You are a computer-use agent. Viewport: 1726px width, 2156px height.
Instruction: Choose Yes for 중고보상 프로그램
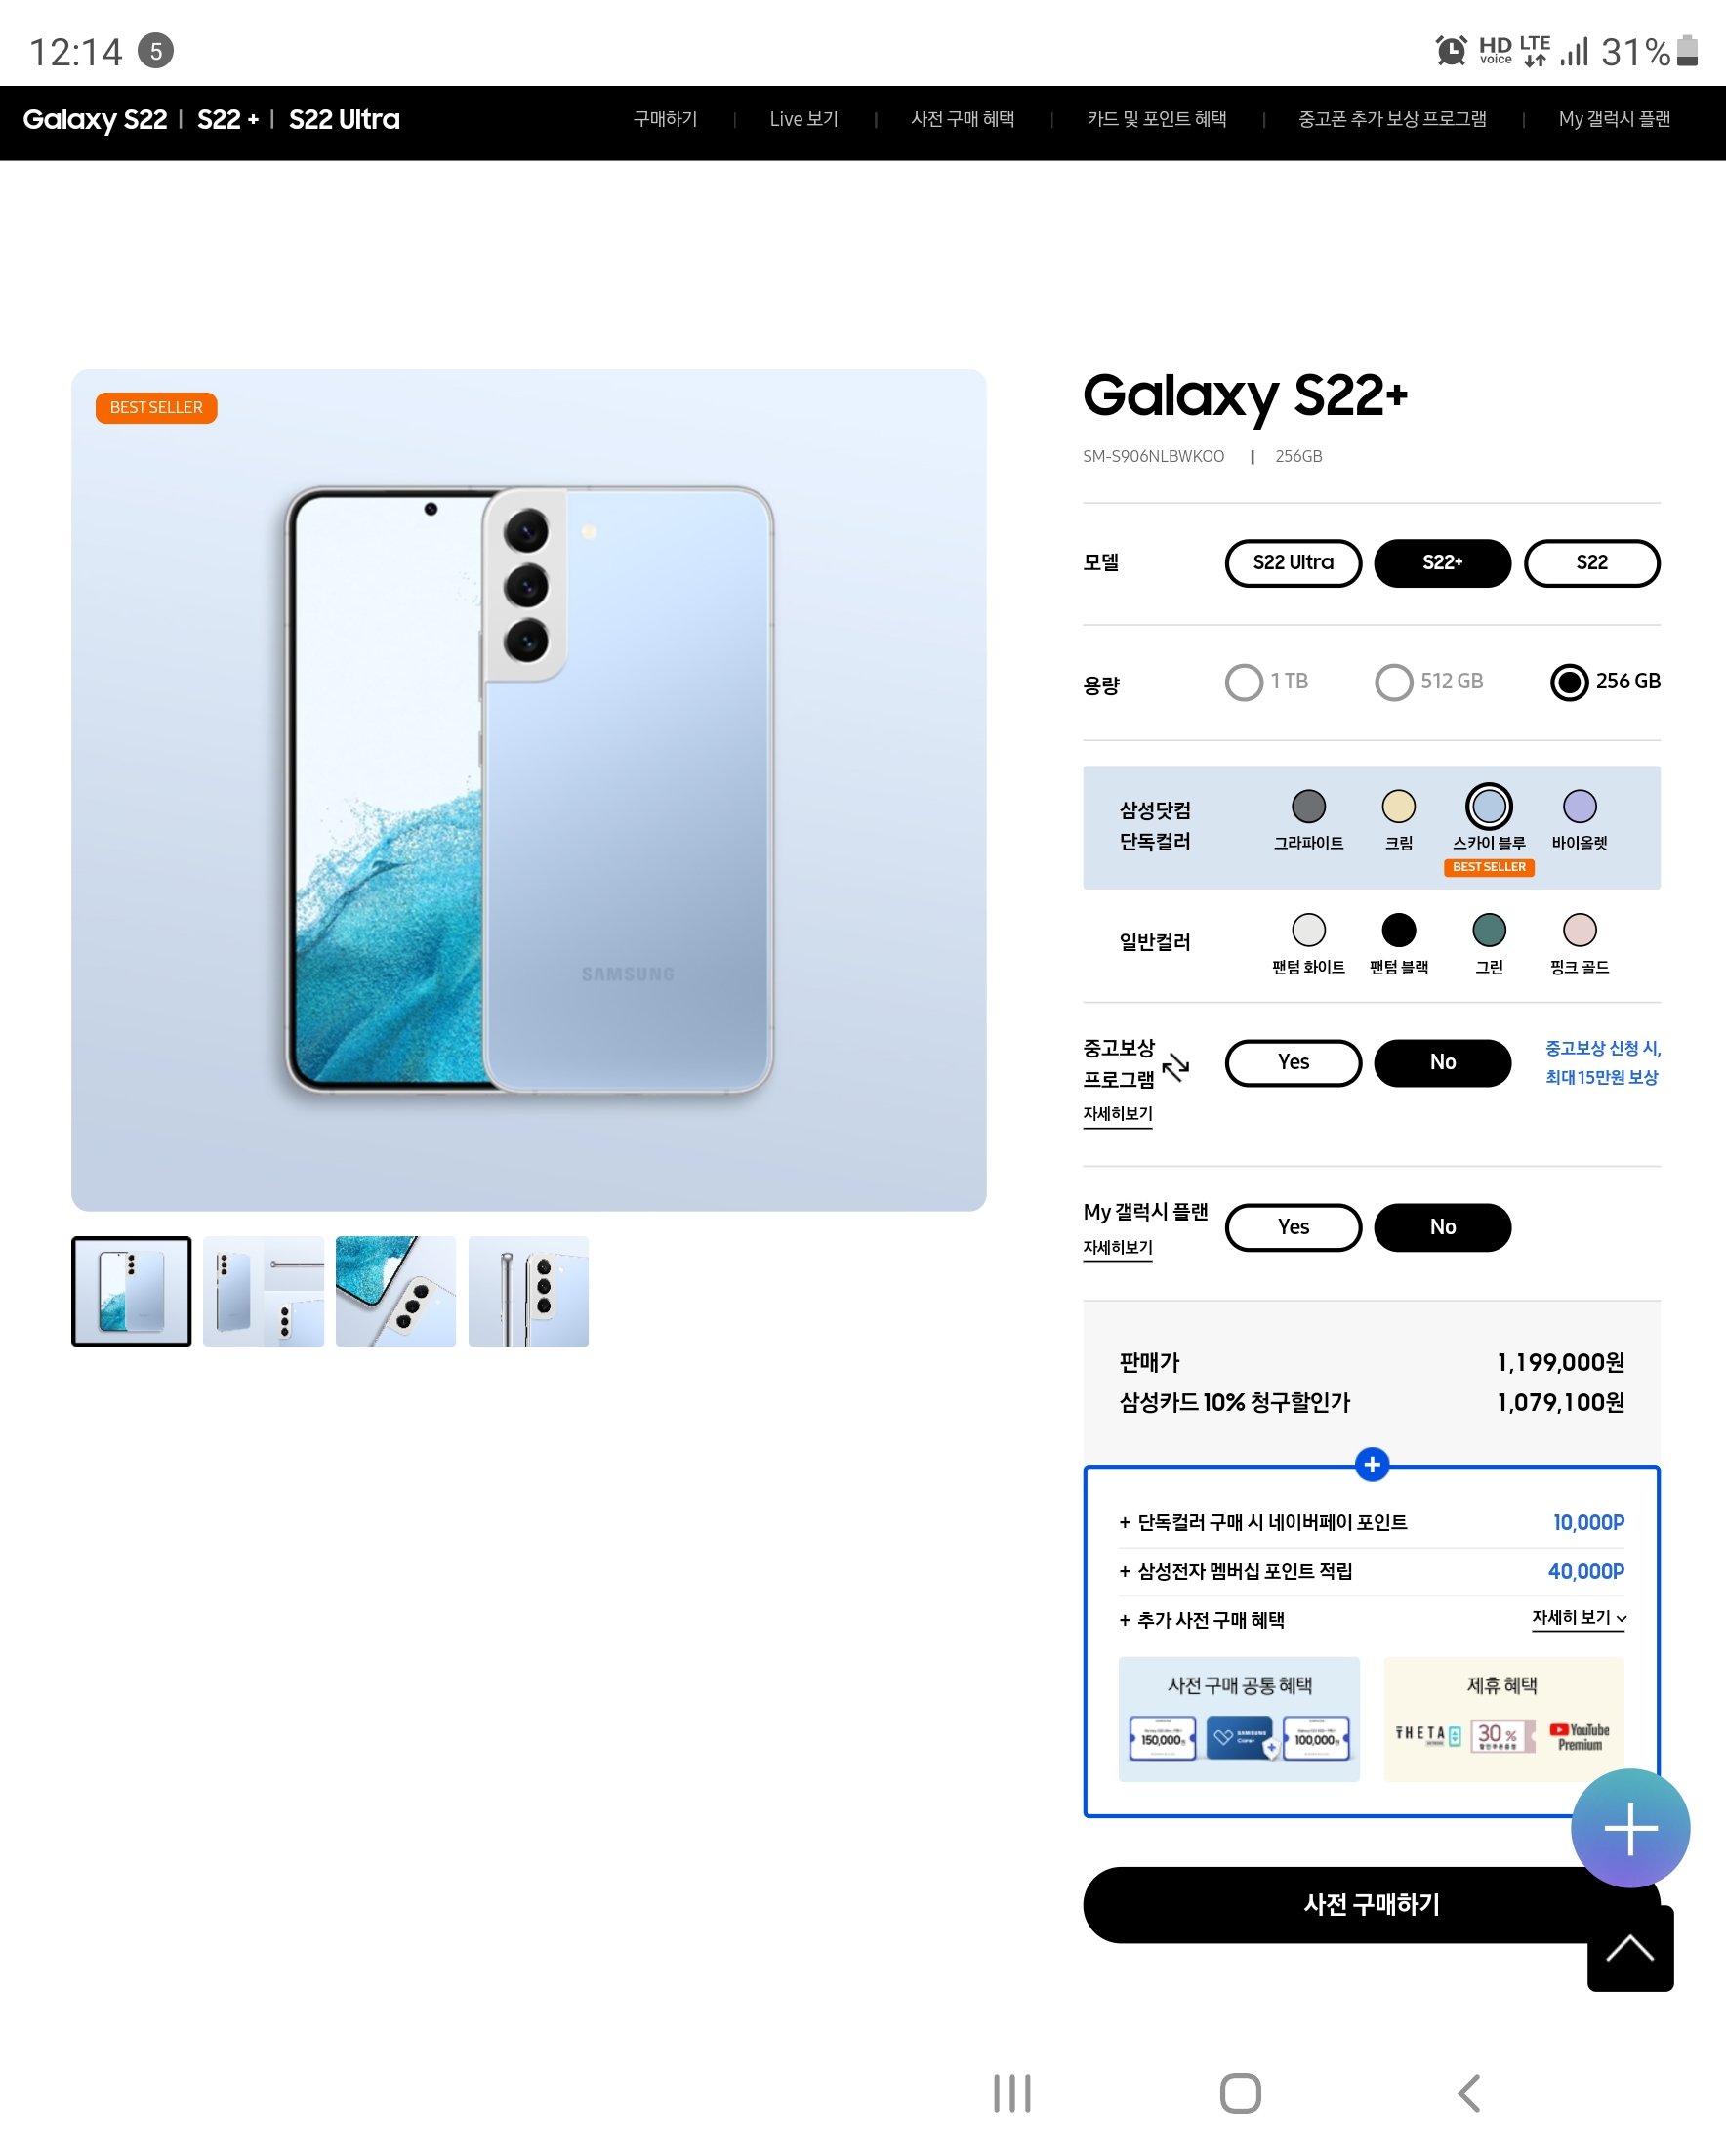[1293, 1063]
